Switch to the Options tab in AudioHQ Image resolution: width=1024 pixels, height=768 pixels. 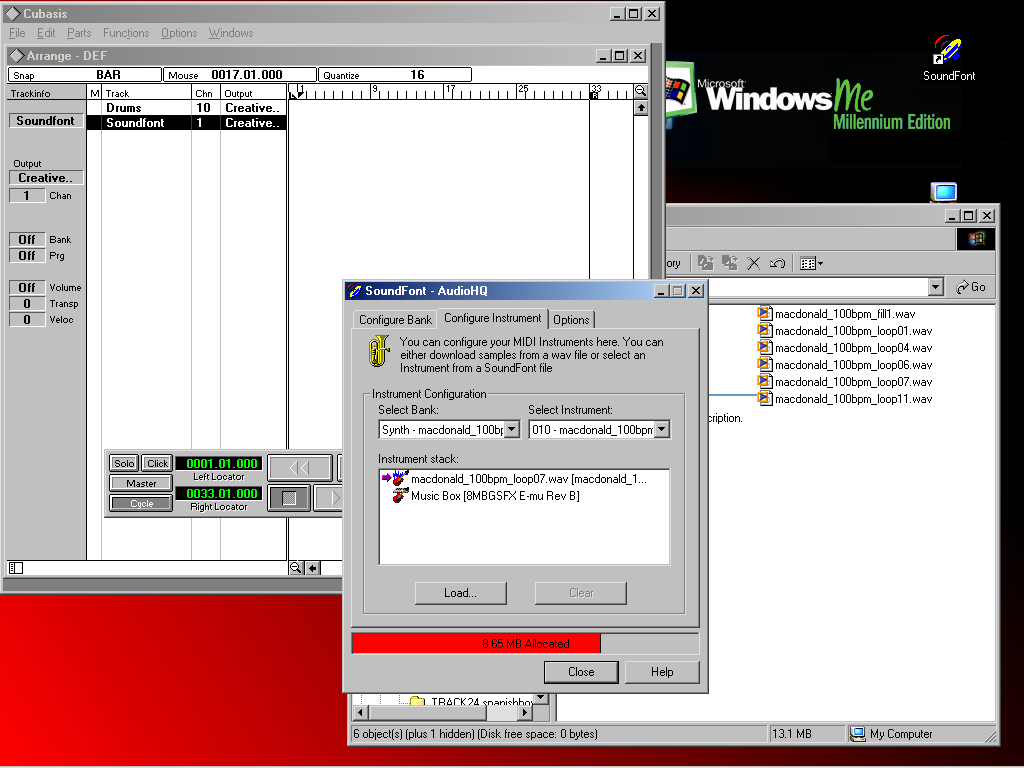[x=571, y=319]
